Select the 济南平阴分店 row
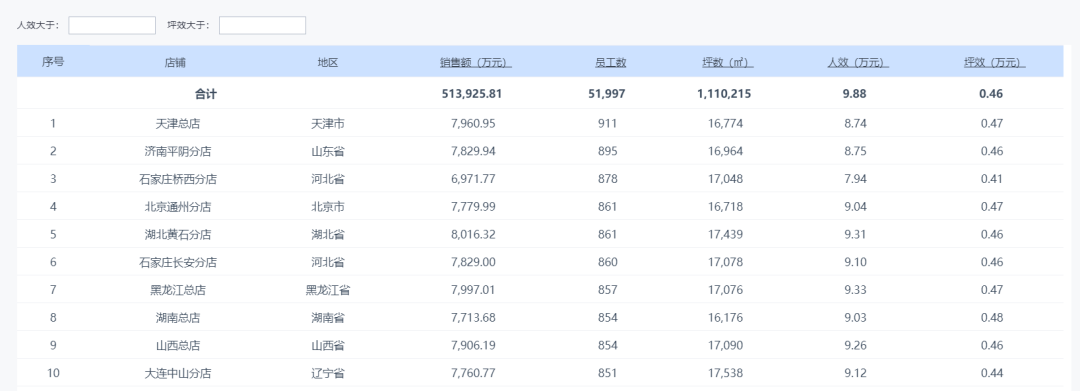This screenshot has height=391, width=1080. pyautogui.click(x=540, y=151)
